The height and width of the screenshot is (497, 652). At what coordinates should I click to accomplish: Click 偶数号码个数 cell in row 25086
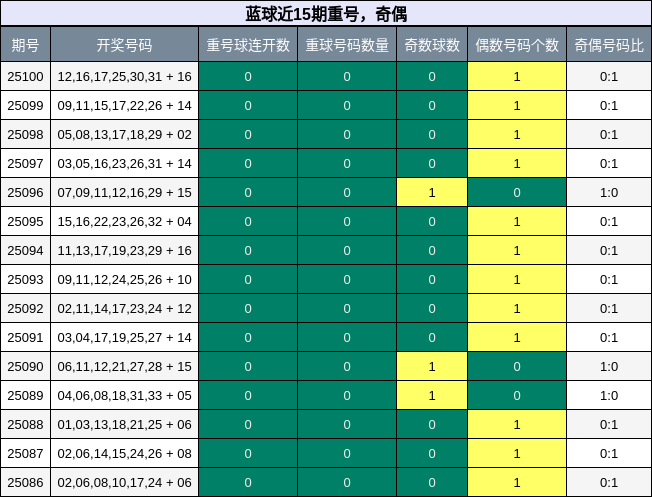coord(517,482)
